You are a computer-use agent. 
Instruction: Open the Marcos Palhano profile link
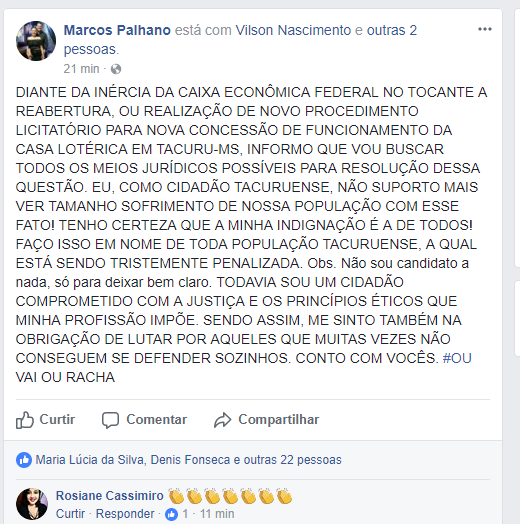[117, 30]
